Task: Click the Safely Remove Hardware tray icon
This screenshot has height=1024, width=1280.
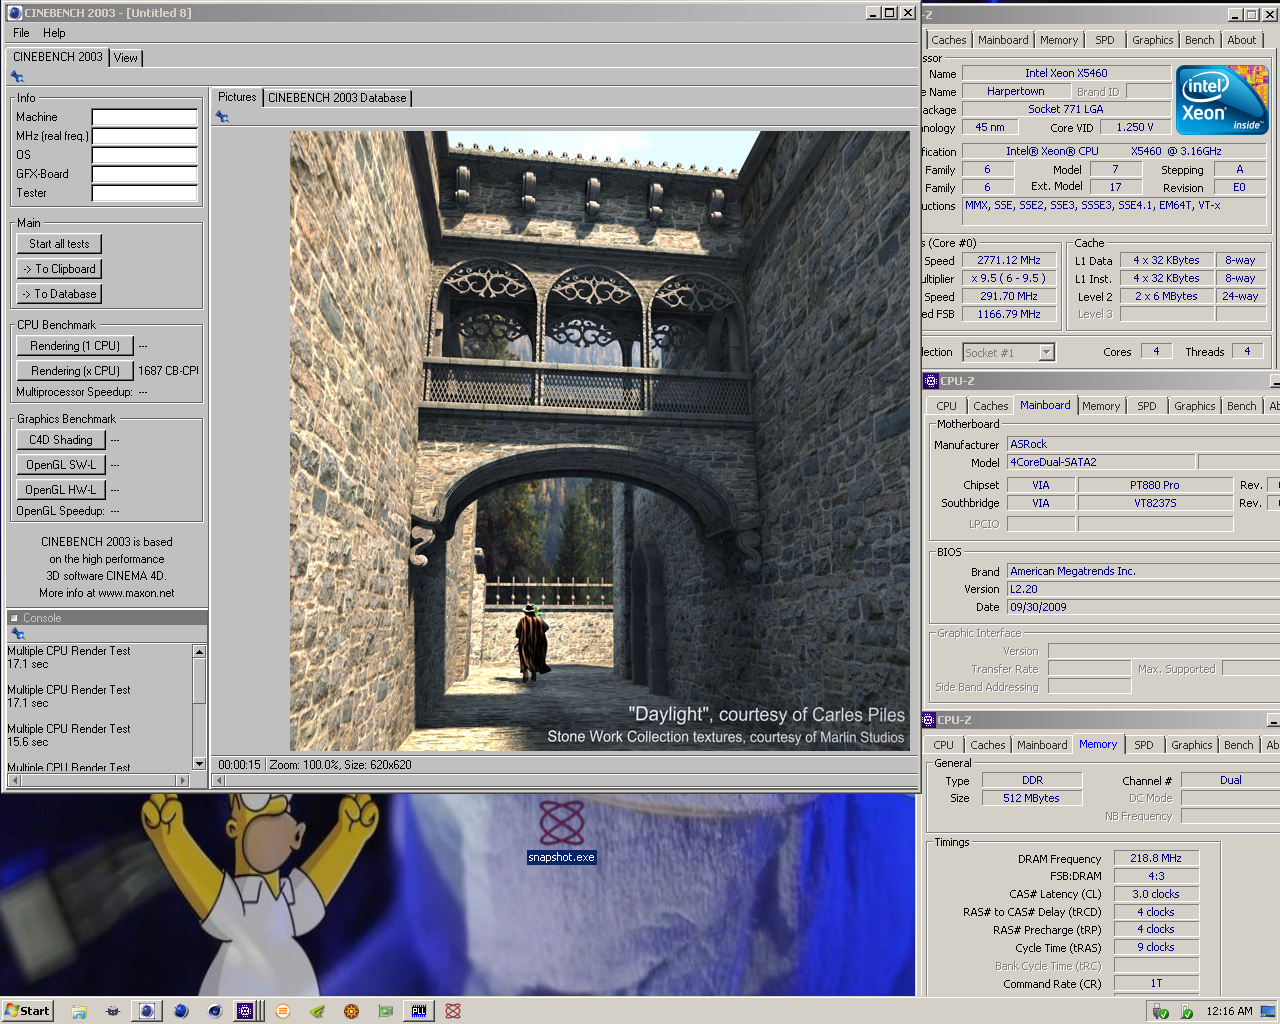Action: tap(1160, 1011)
